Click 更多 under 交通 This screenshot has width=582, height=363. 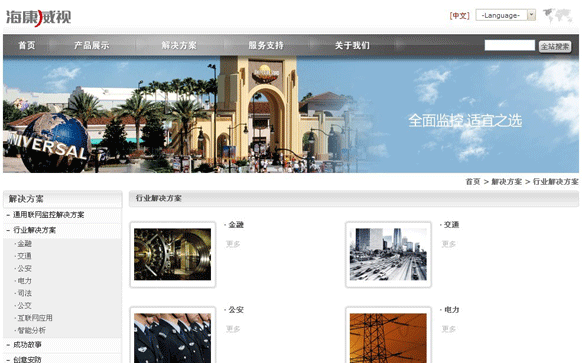point(449,244)
